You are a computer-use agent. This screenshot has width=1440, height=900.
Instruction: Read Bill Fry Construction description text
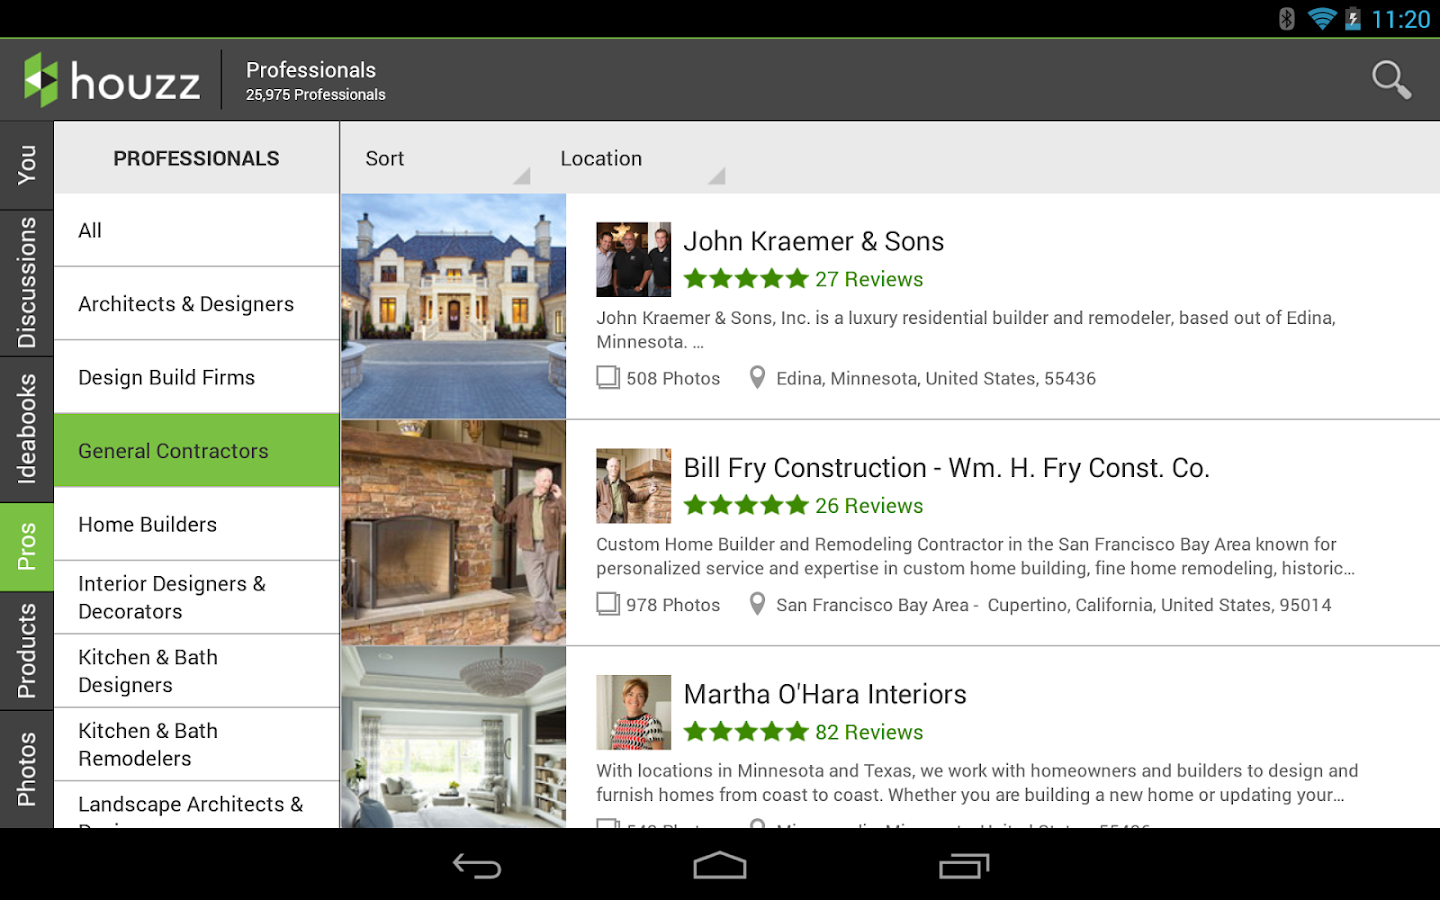(x=976, y=556)
